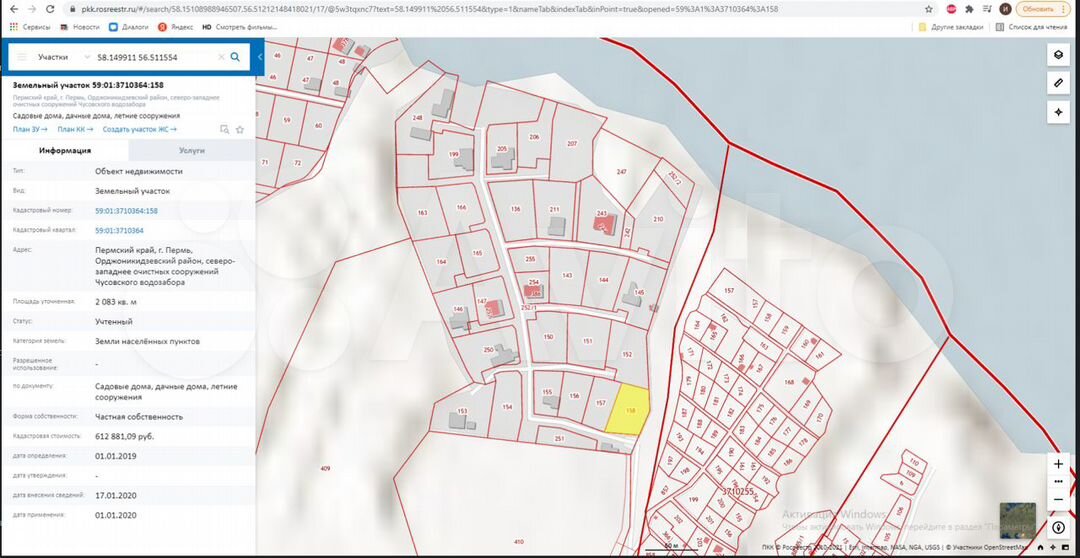The image size is (1080, 558).
Task: Clear the search field with X
Action: (x=221, y=57)
